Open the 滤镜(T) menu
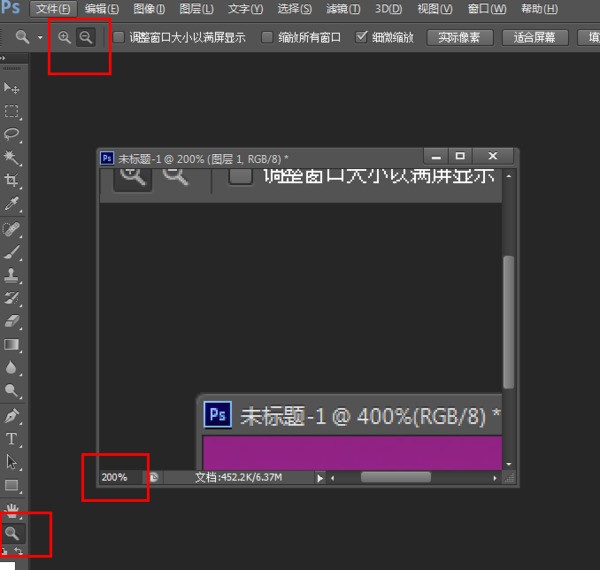 (343, 8)
